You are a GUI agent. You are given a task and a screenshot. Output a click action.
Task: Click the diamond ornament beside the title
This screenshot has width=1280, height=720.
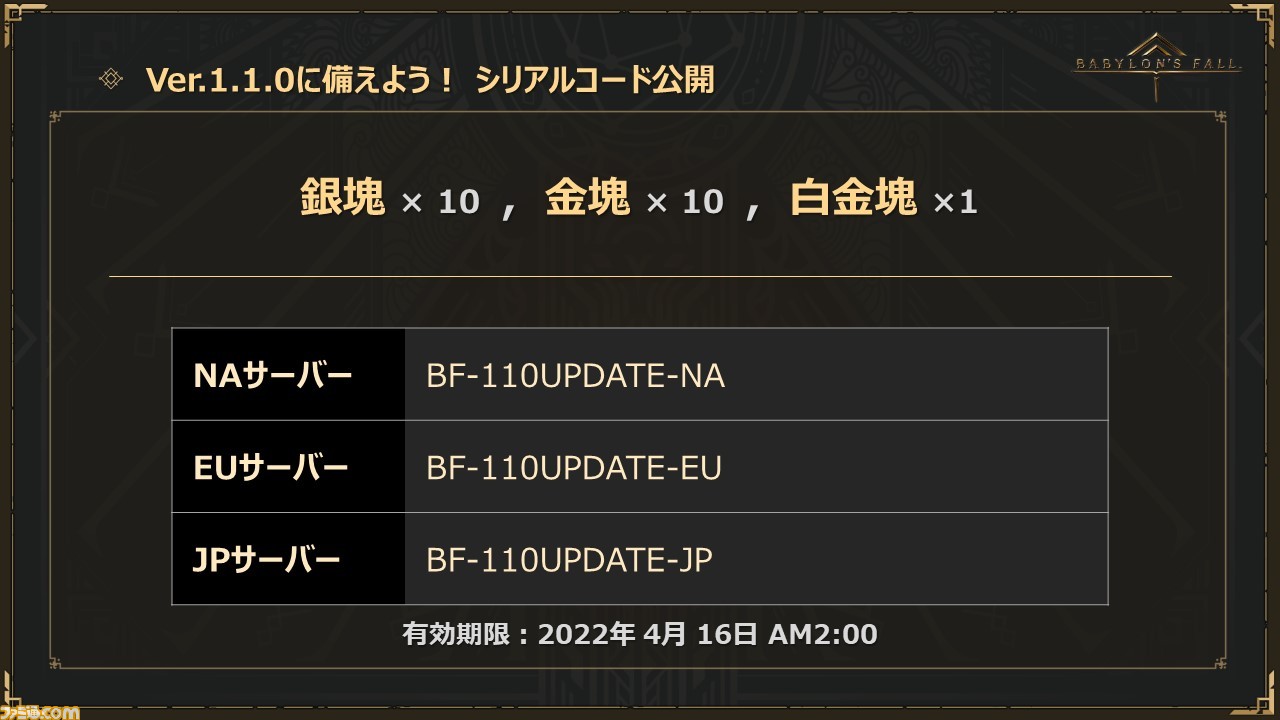[x=111, y=80]
